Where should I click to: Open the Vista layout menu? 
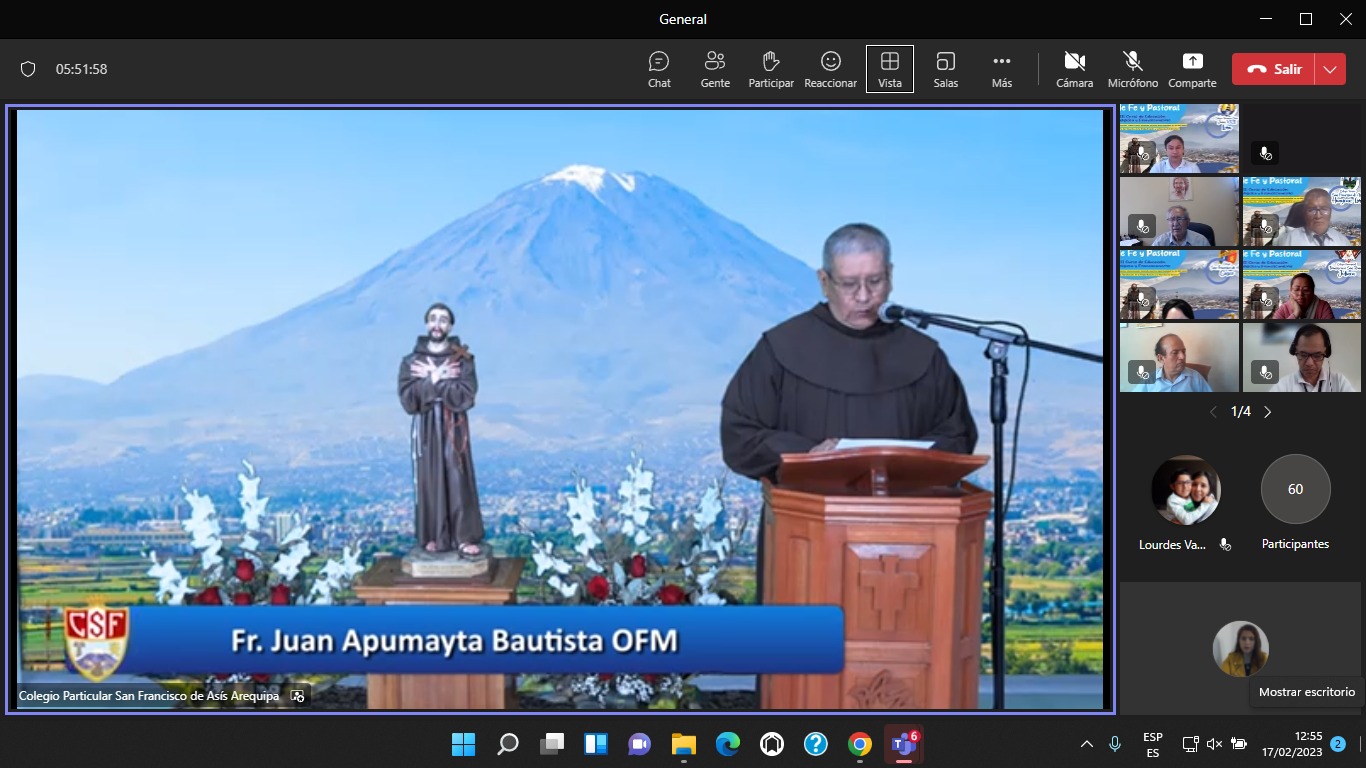[889, 69]
